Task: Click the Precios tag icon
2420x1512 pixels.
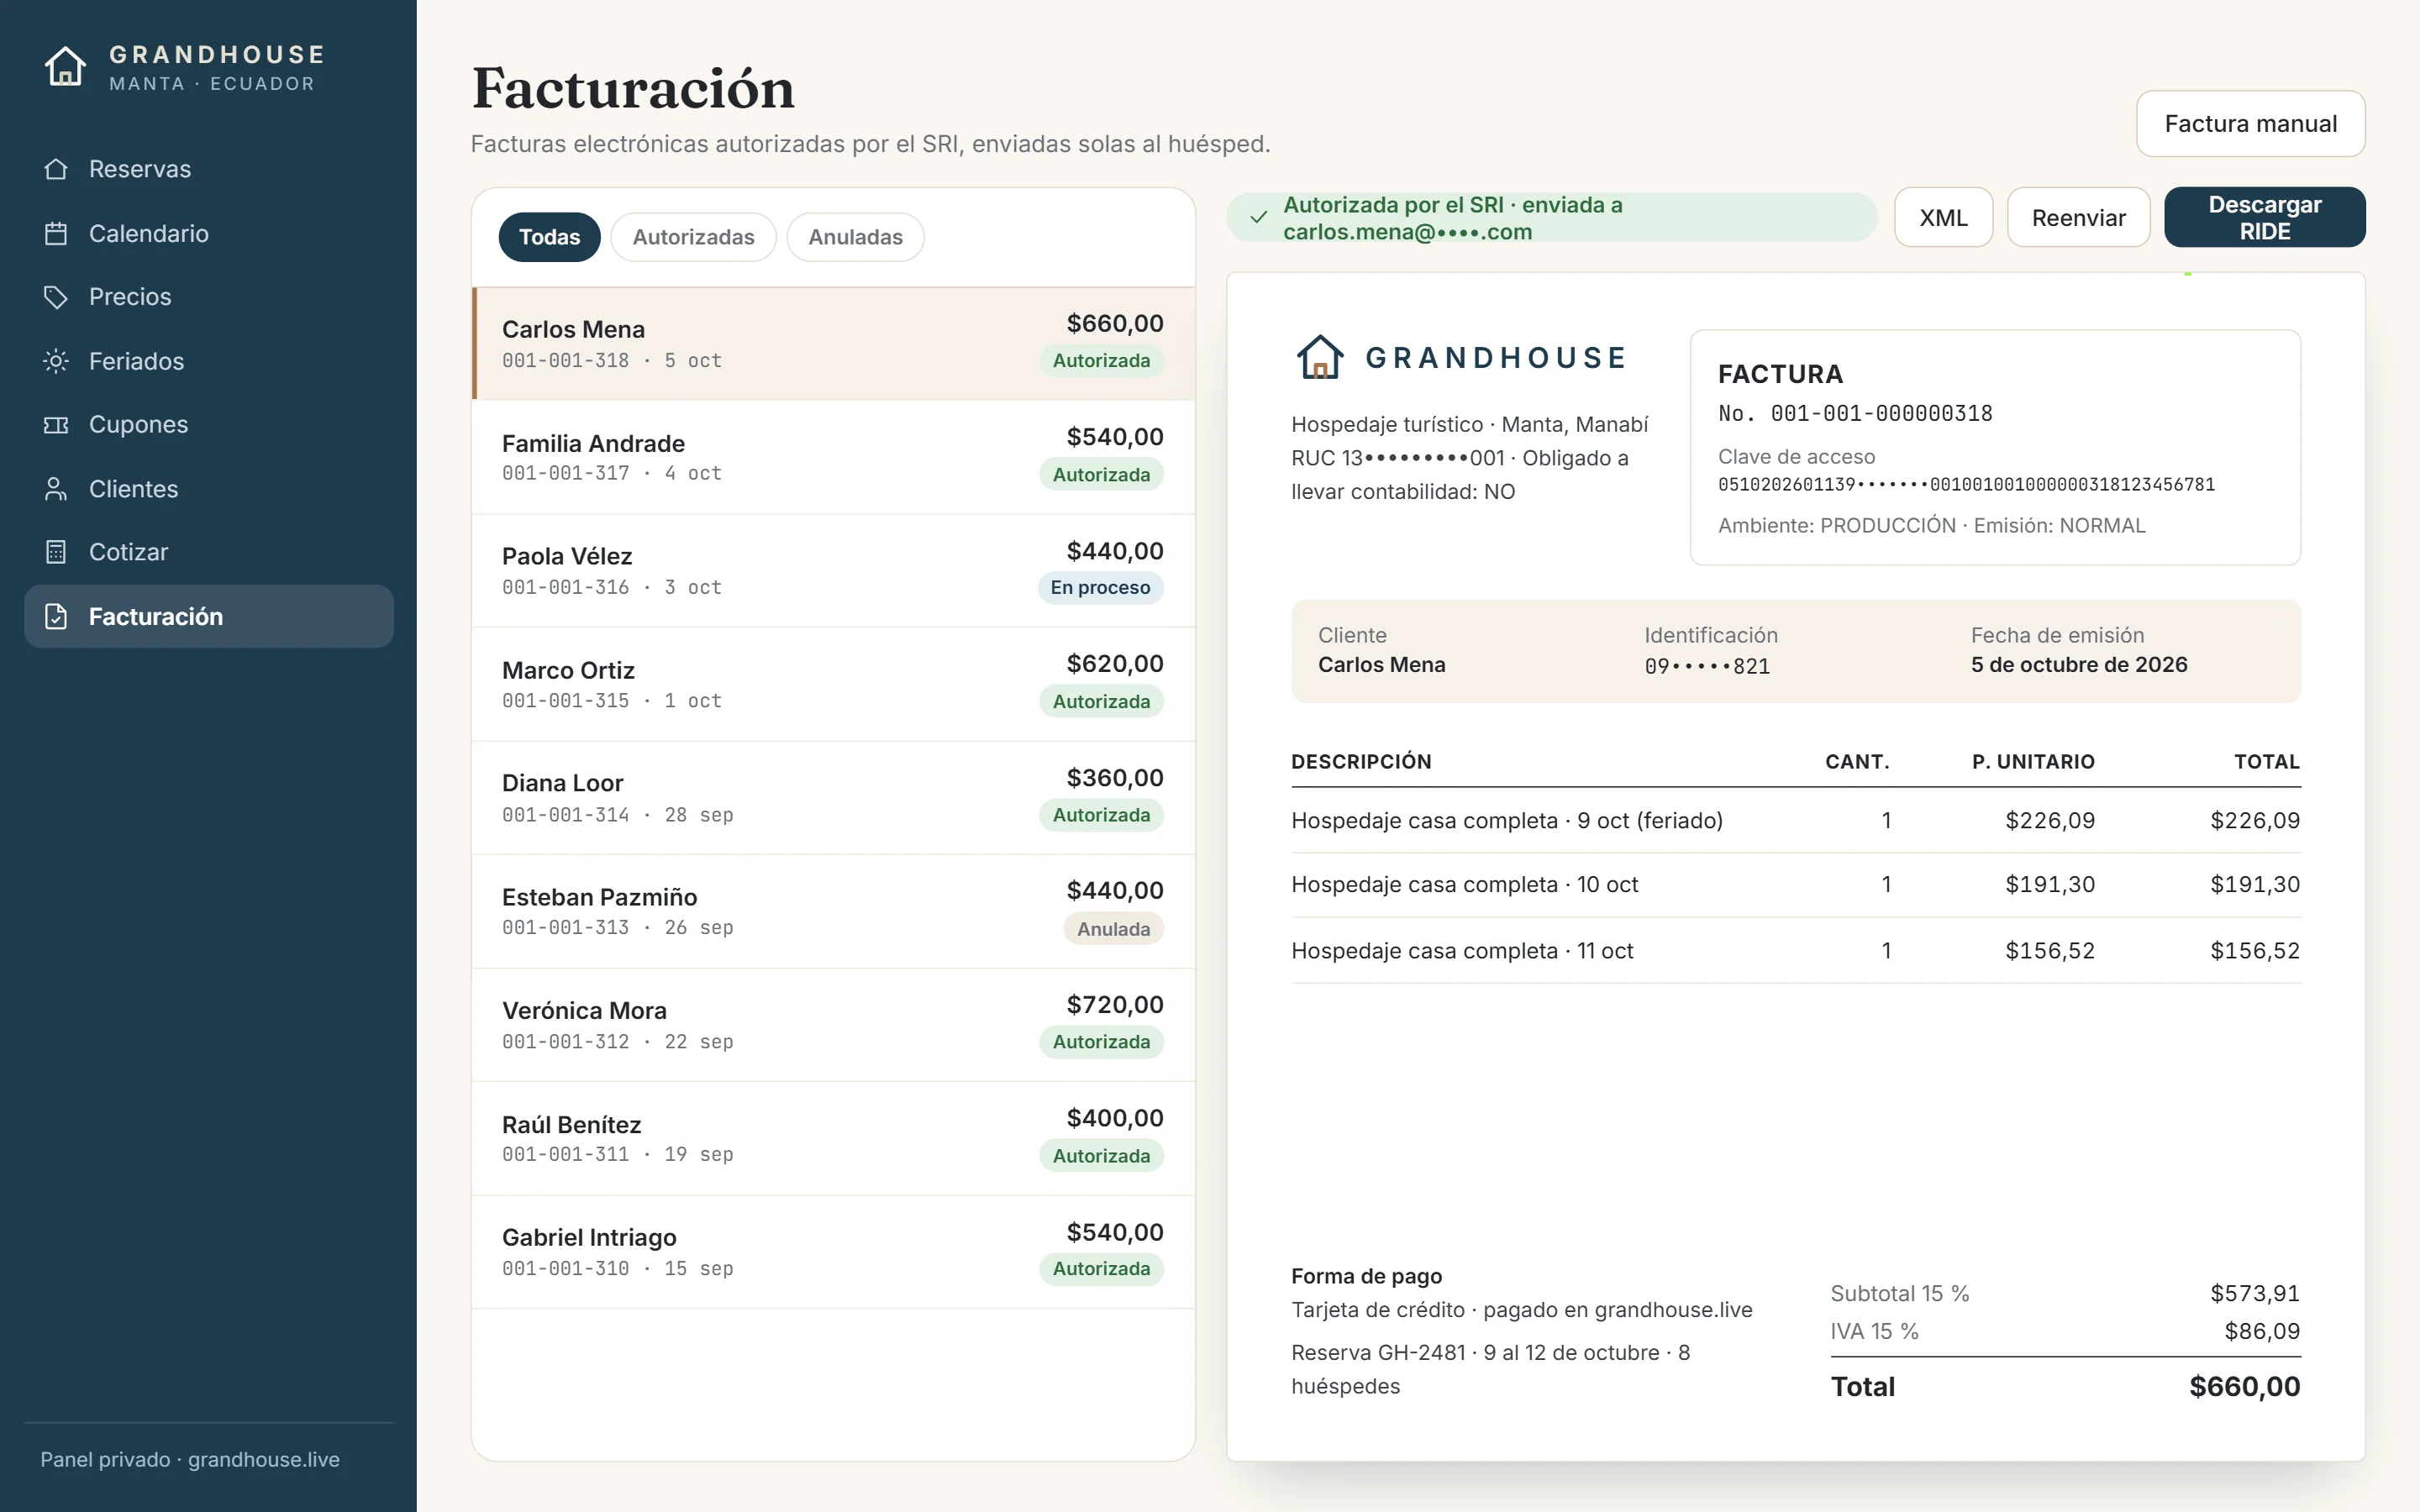Action: point(56,297)
